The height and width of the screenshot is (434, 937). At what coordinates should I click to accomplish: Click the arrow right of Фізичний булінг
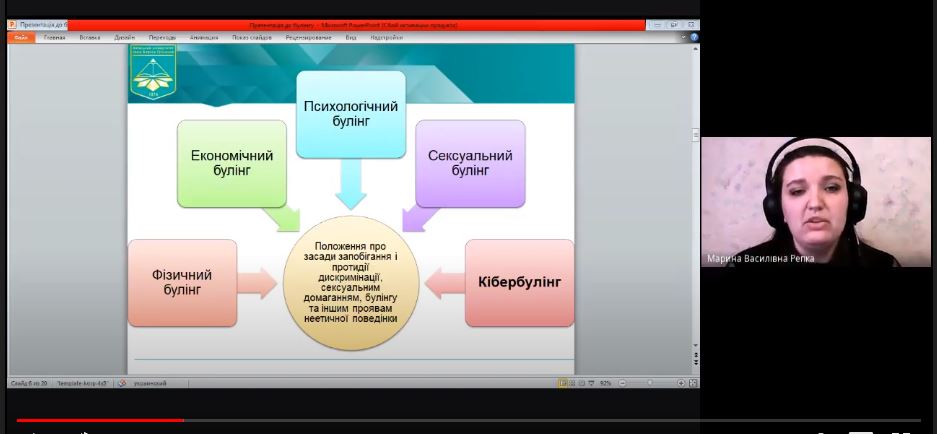(257, 283)
